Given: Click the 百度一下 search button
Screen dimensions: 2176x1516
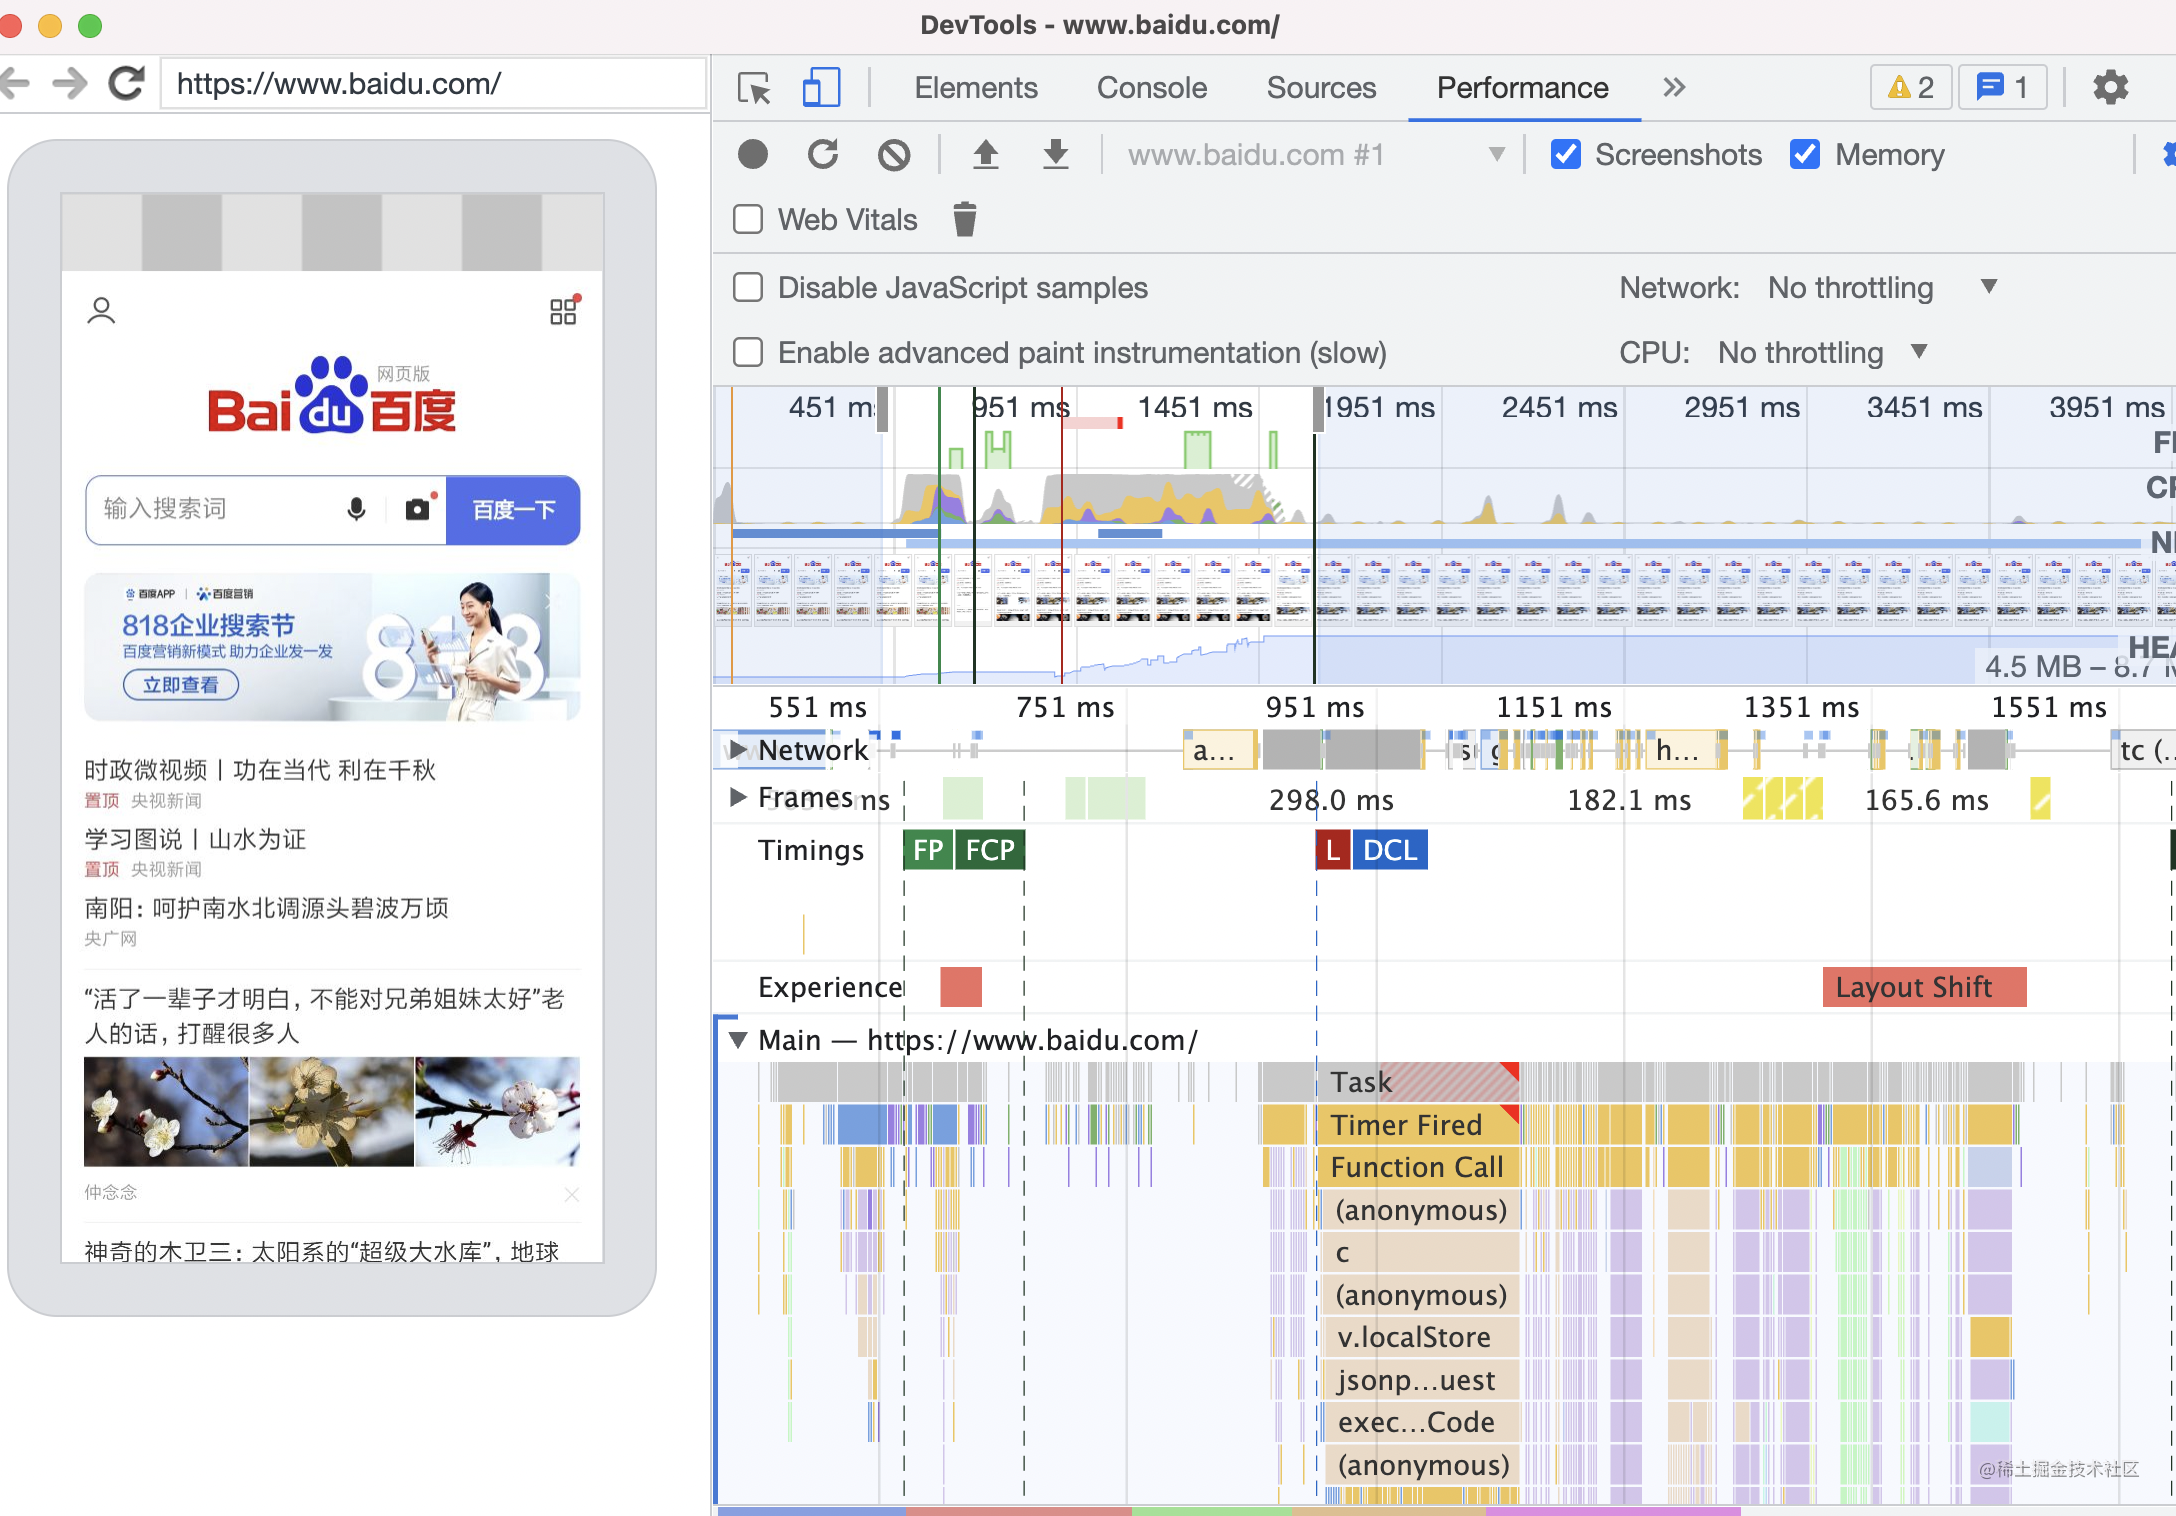Looking at the screenshot, I should [513, 510].
